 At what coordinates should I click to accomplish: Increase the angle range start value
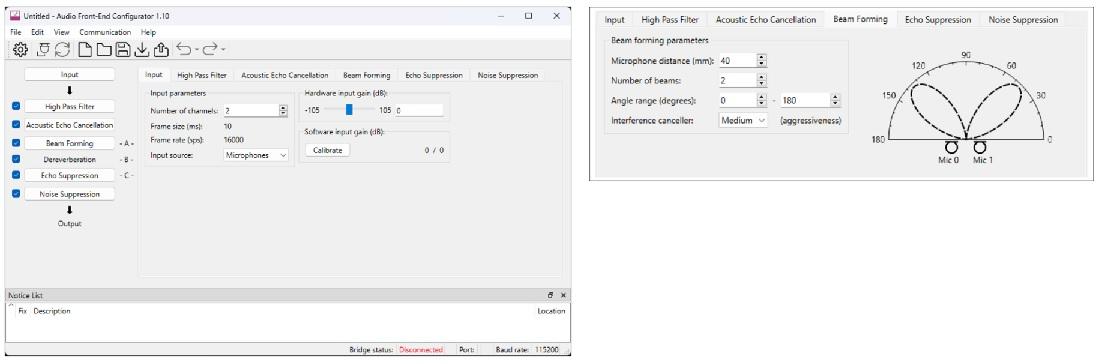click(x=762, y=97)
